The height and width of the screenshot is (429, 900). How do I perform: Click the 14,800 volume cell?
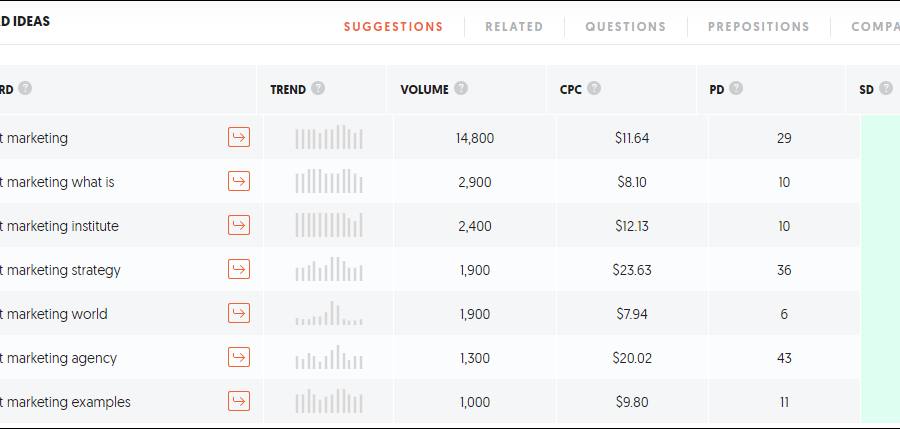(x=475, y=138)
